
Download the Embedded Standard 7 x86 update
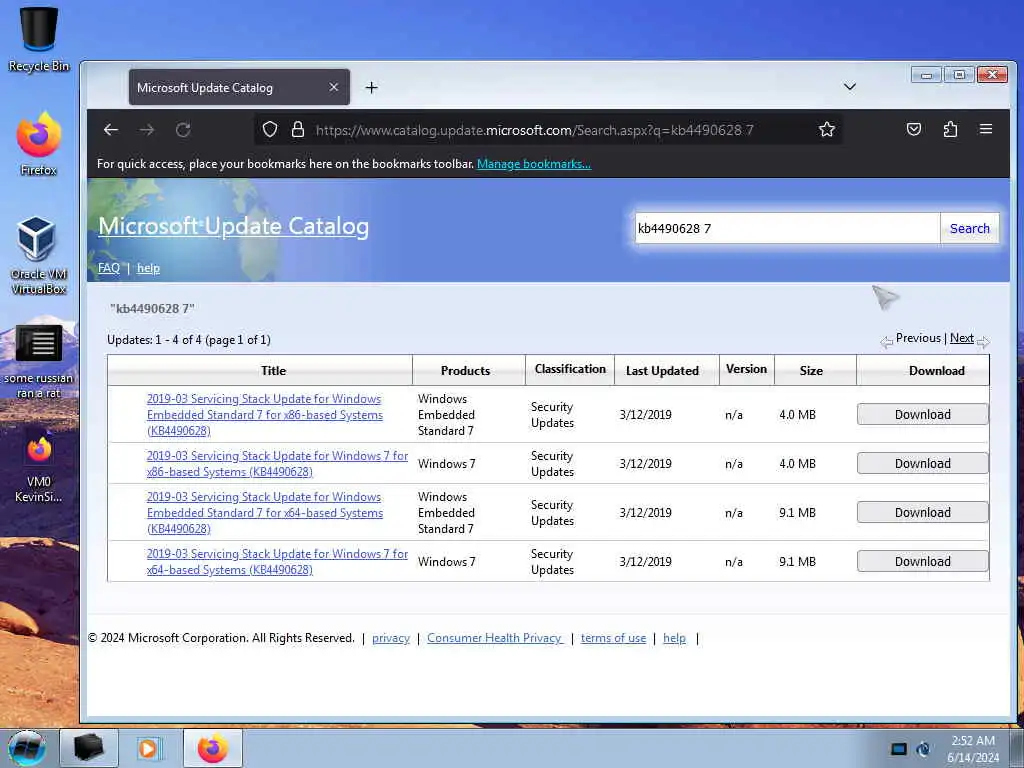(923, 414)
